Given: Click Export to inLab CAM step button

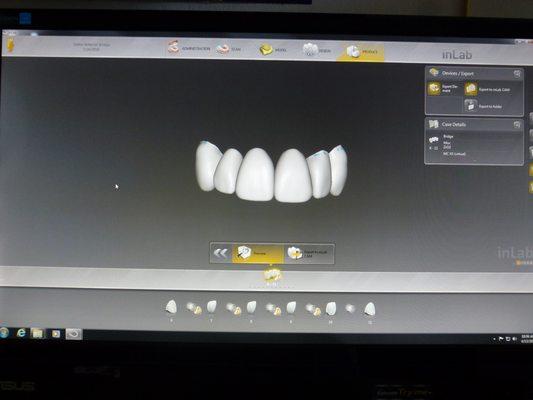Looking at the screenshot, I should pos(309,253).
